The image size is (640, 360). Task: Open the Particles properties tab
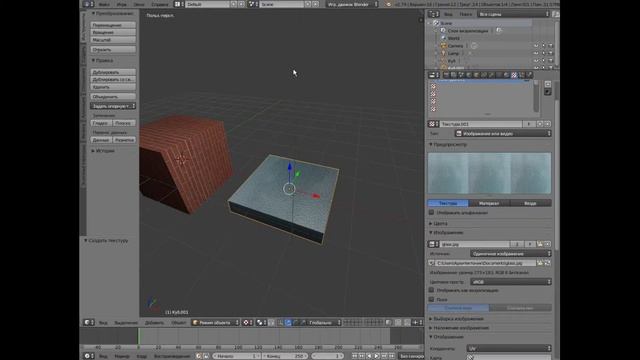click(x=522, y=75)
